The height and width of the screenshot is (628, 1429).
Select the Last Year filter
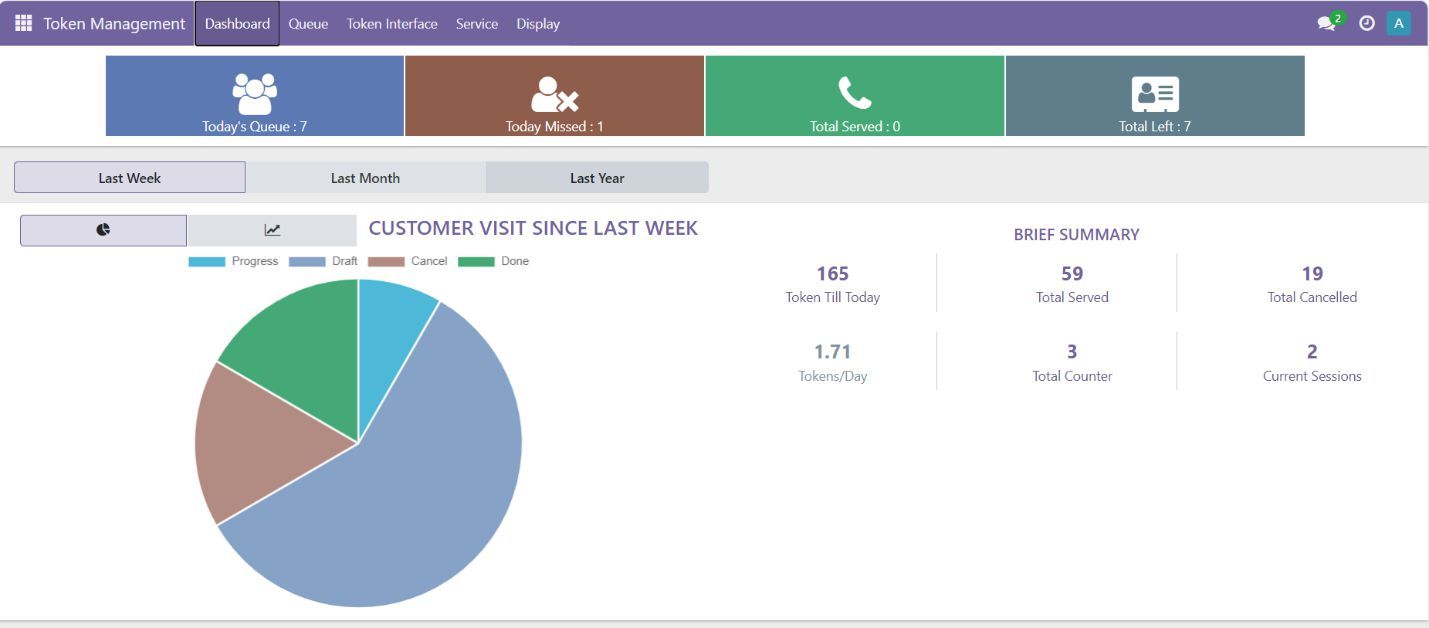point(597,178)
